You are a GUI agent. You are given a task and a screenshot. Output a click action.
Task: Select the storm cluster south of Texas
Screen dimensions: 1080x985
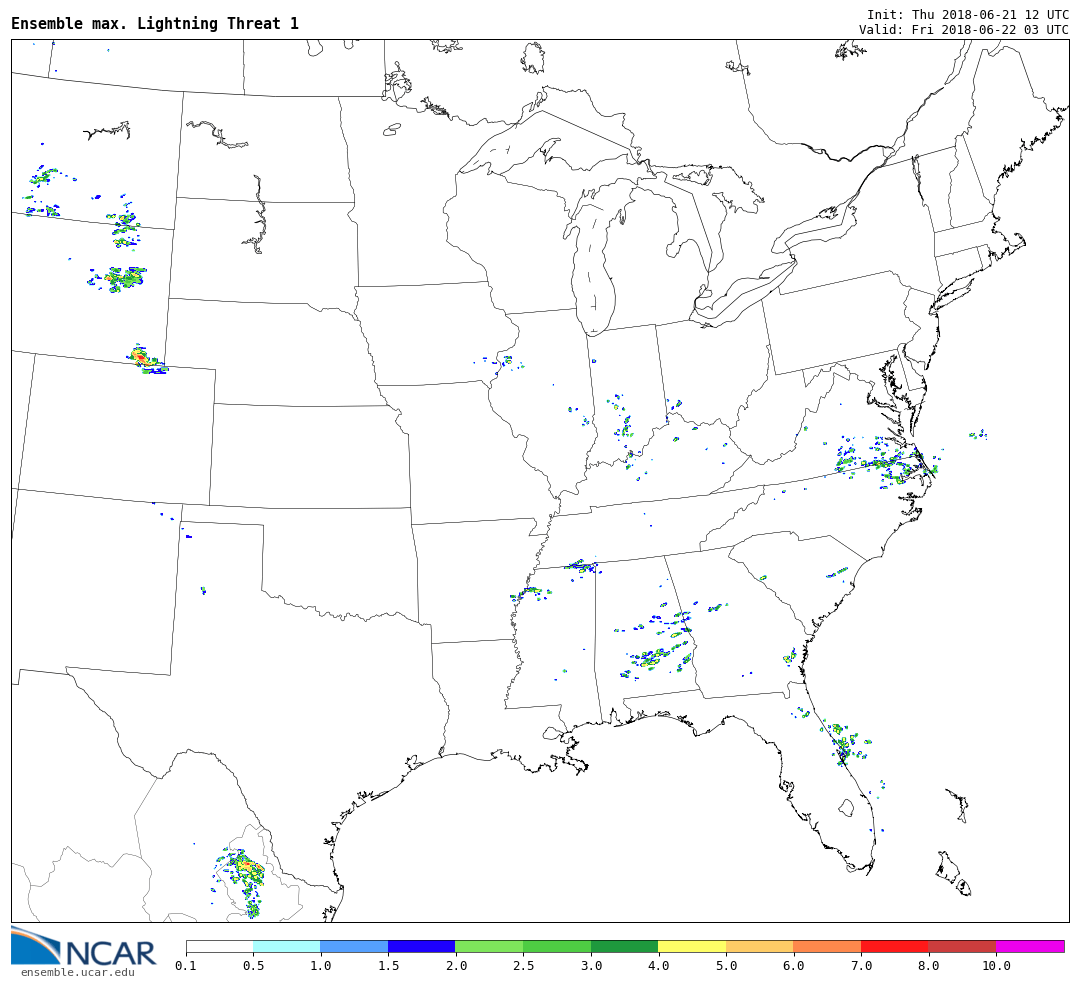[x=243, y=876]
